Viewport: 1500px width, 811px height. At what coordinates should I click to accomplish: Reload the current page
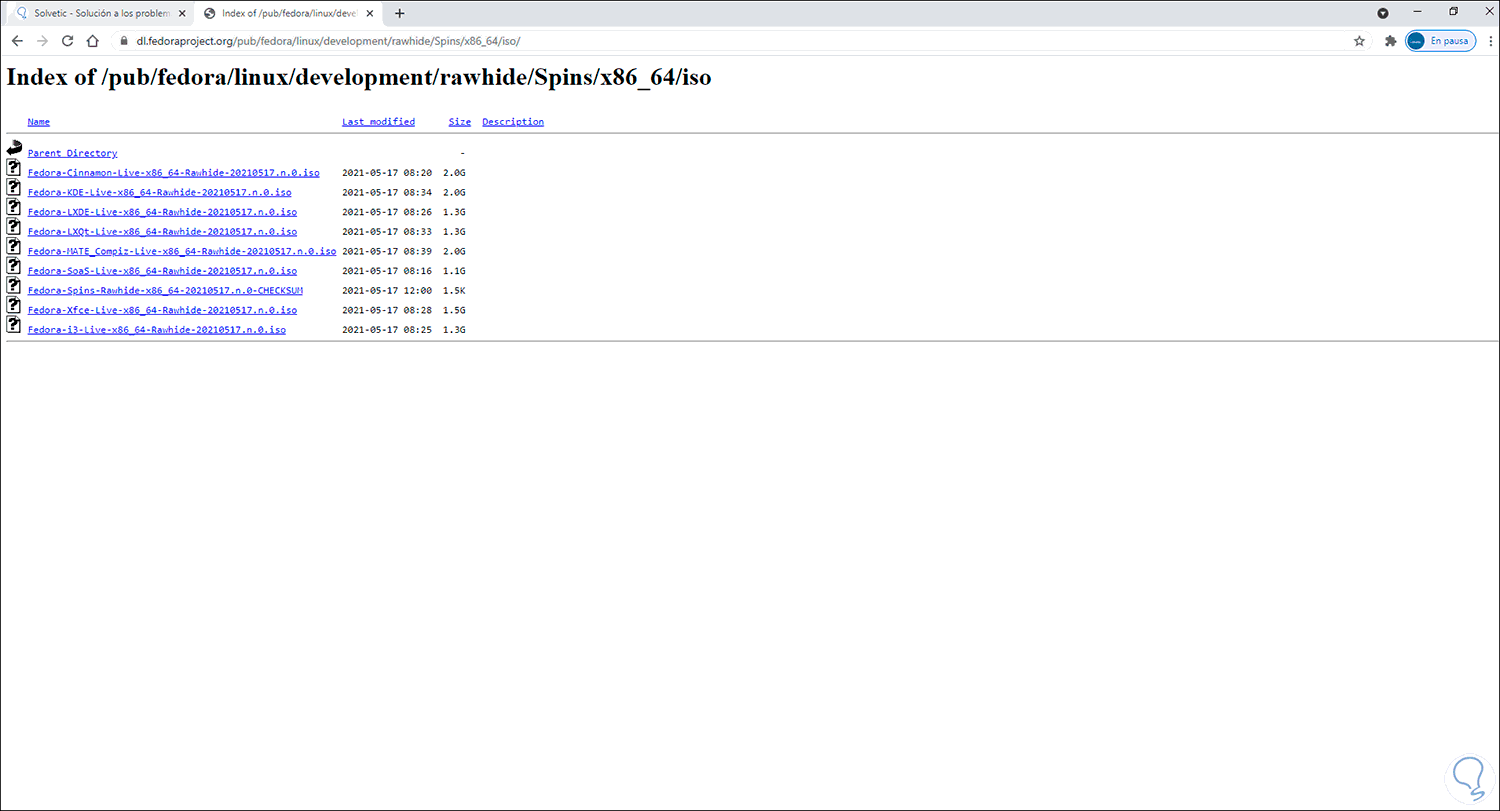click(67, 41)
